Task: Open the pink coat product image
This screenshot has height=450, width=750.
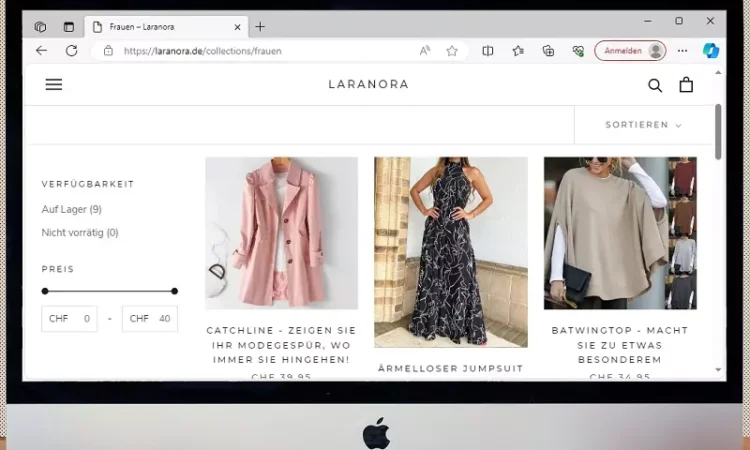Action: (x=281, y=233)
